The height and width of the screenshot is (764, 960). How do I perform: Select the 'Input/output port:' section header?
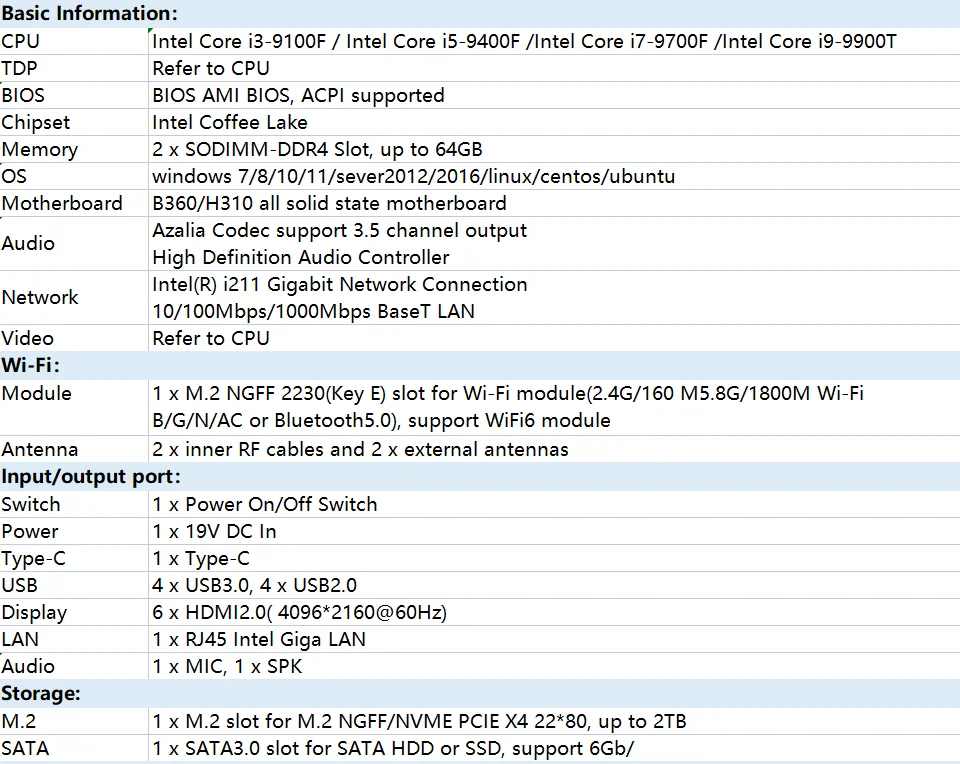click(x=480, y=477)
